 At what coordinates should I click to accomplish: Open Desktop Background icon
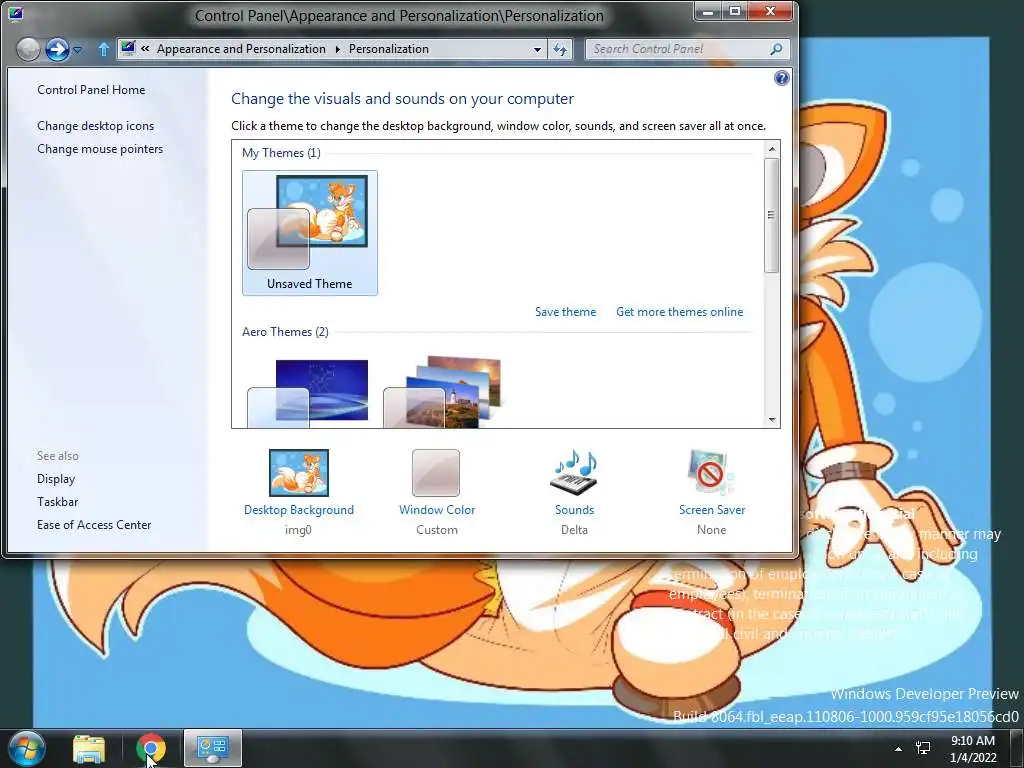pyautogui.click(x=299, y=473)
